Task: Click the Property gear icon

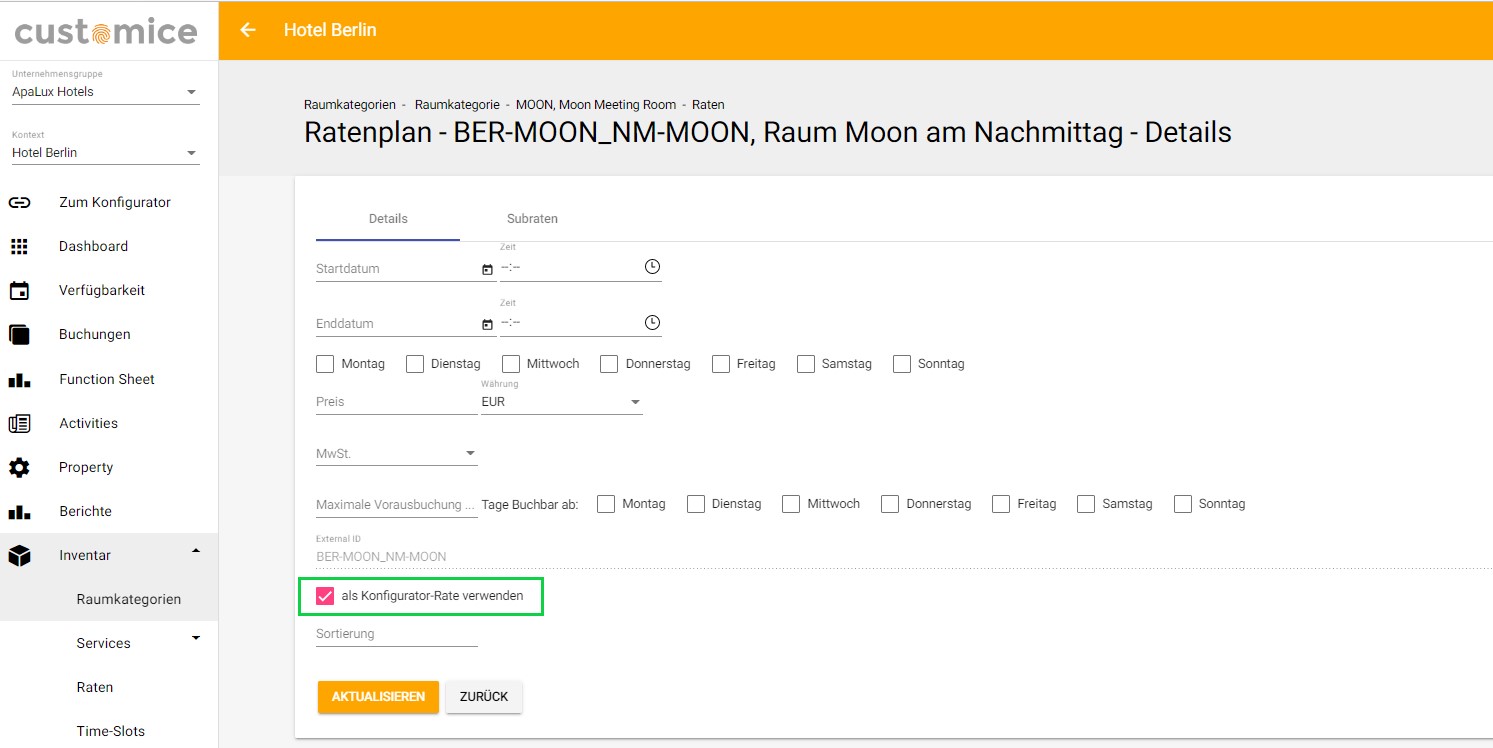Action: [19, 467]
